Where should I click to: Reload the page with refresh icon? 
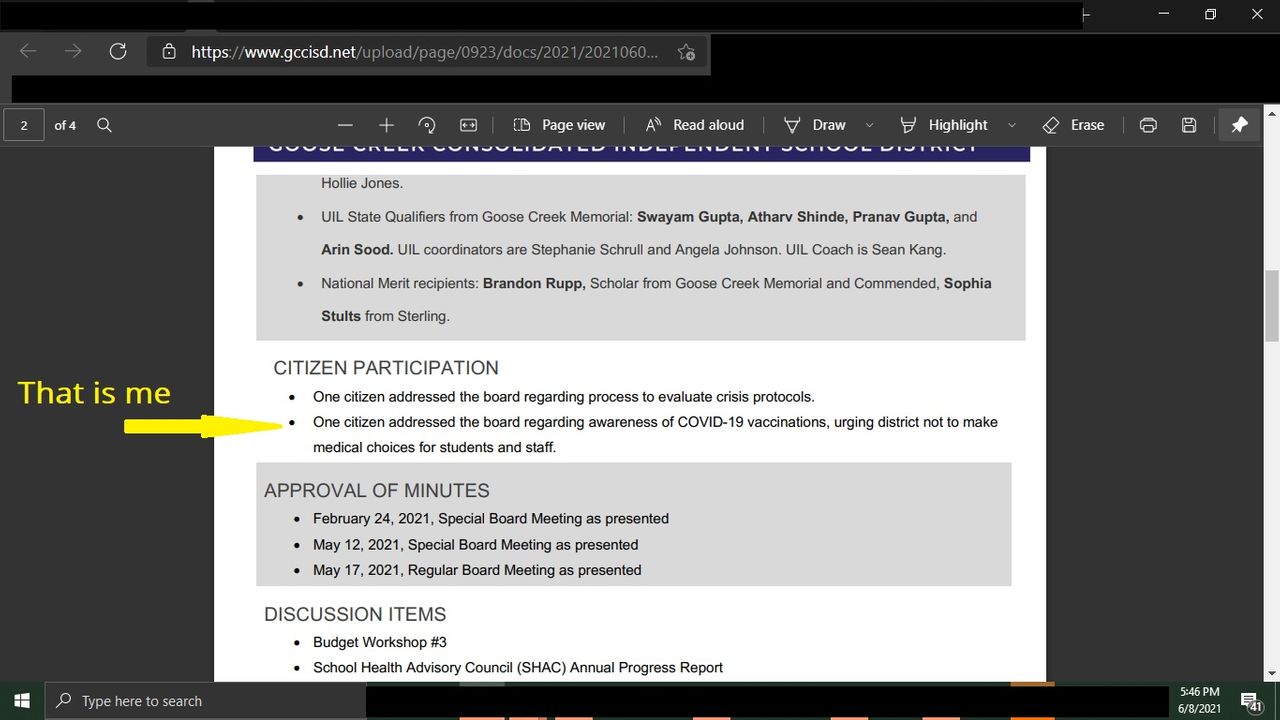click(x=118, y=52)
